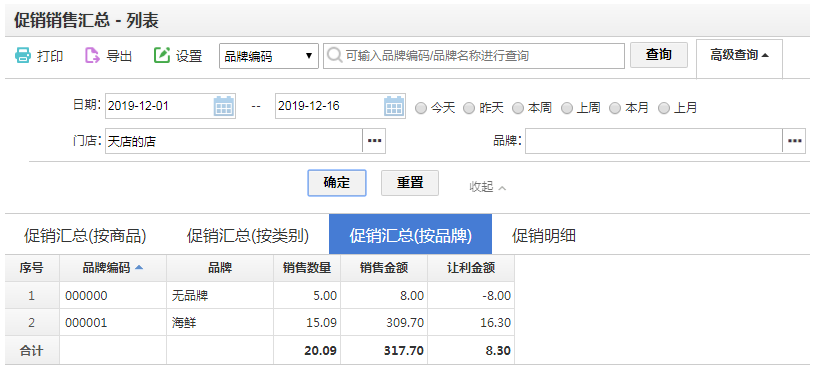Select the 本周 radio option
Image resolution: width=822 pixels, height=370 pixels.
(x=518, y=108)
